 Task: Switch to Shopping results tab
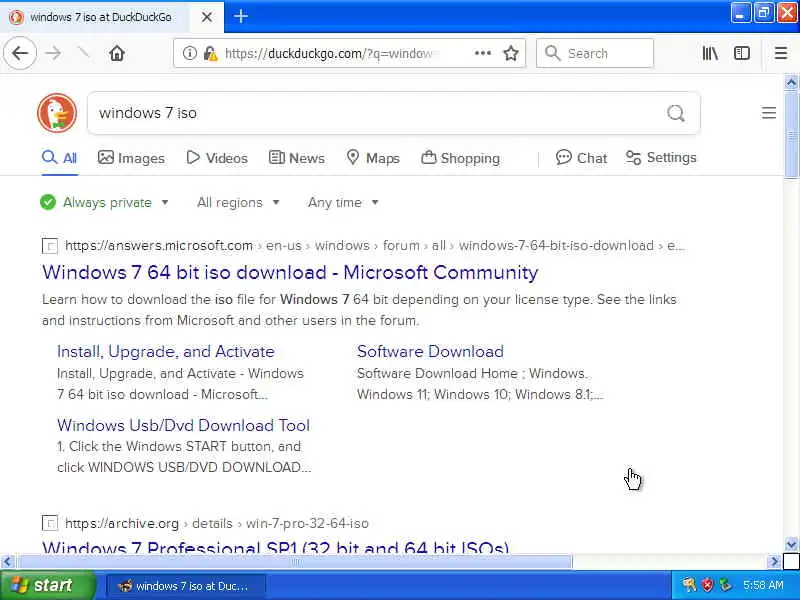pos(460,158)
